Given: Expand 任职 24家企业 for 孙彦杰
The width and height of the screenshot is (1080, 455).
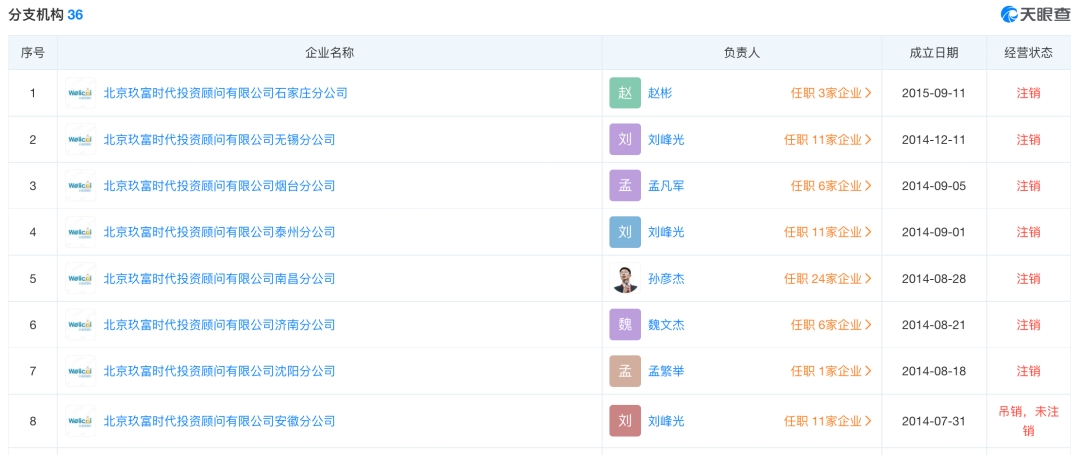Looking at the screenshot, I should point(828,278).
